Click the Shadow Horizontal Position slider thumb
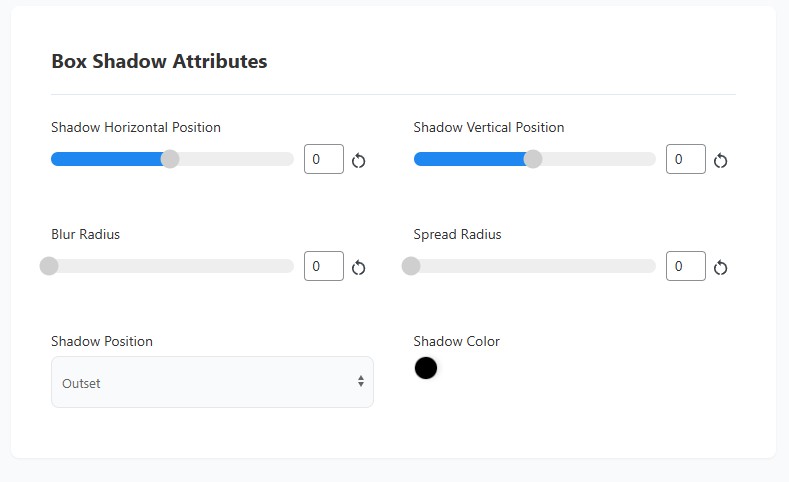This screenshot has height=482, width=789. click(x=170, y=159)
